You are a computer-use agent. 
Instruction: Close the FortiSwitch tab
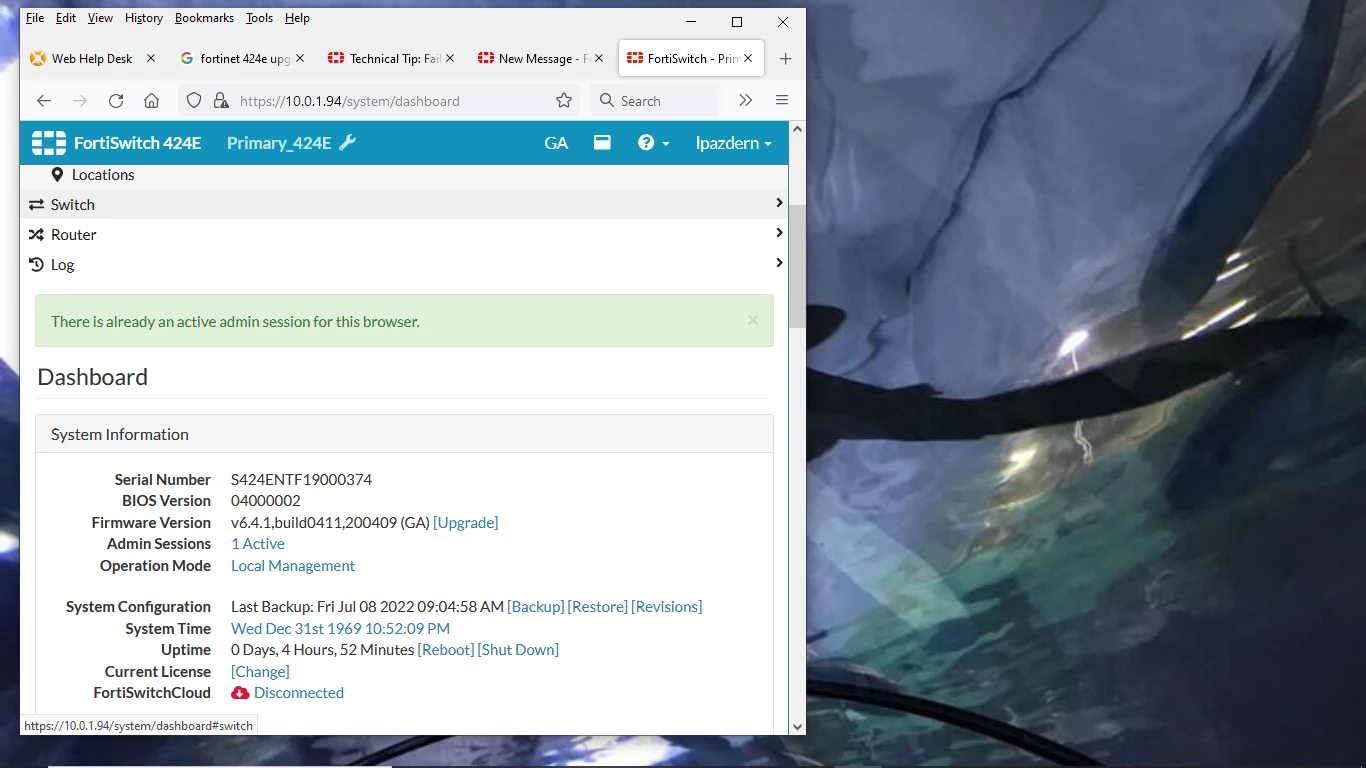[x=748, y=59]
